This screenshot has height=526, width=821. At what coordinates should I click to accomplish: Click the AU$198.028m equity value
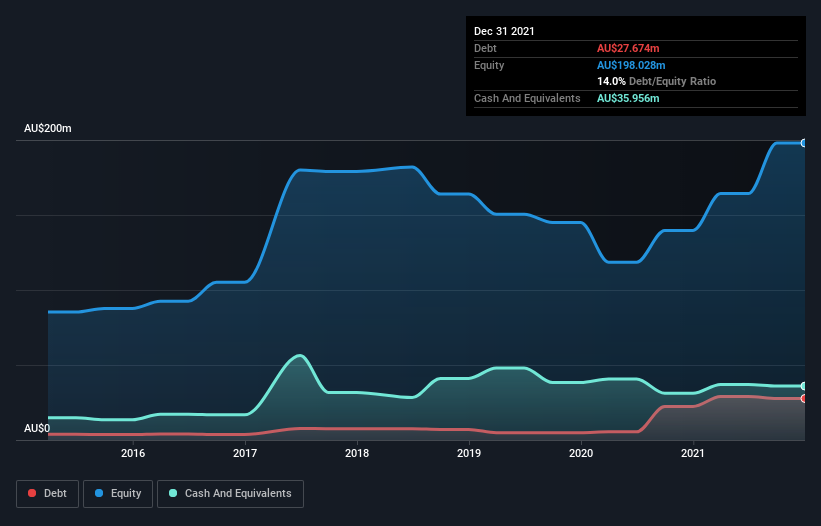click(631, 65)
